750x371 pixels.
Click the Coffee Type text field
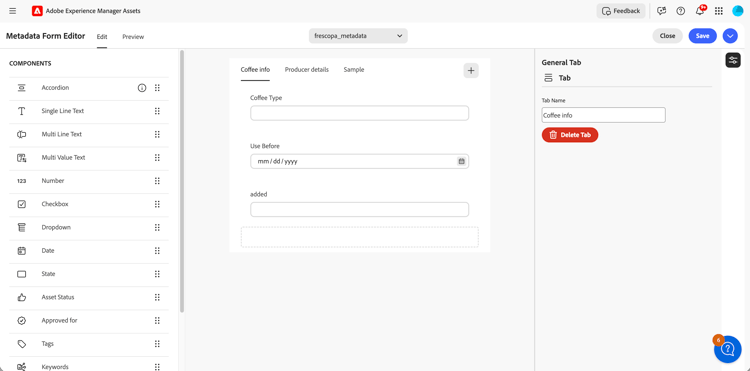360,113
